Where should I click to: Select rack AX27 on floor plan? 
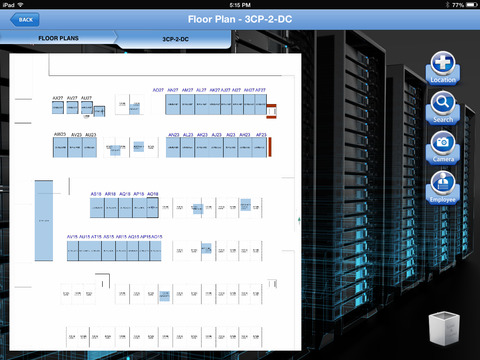click(x=58, y=108)
